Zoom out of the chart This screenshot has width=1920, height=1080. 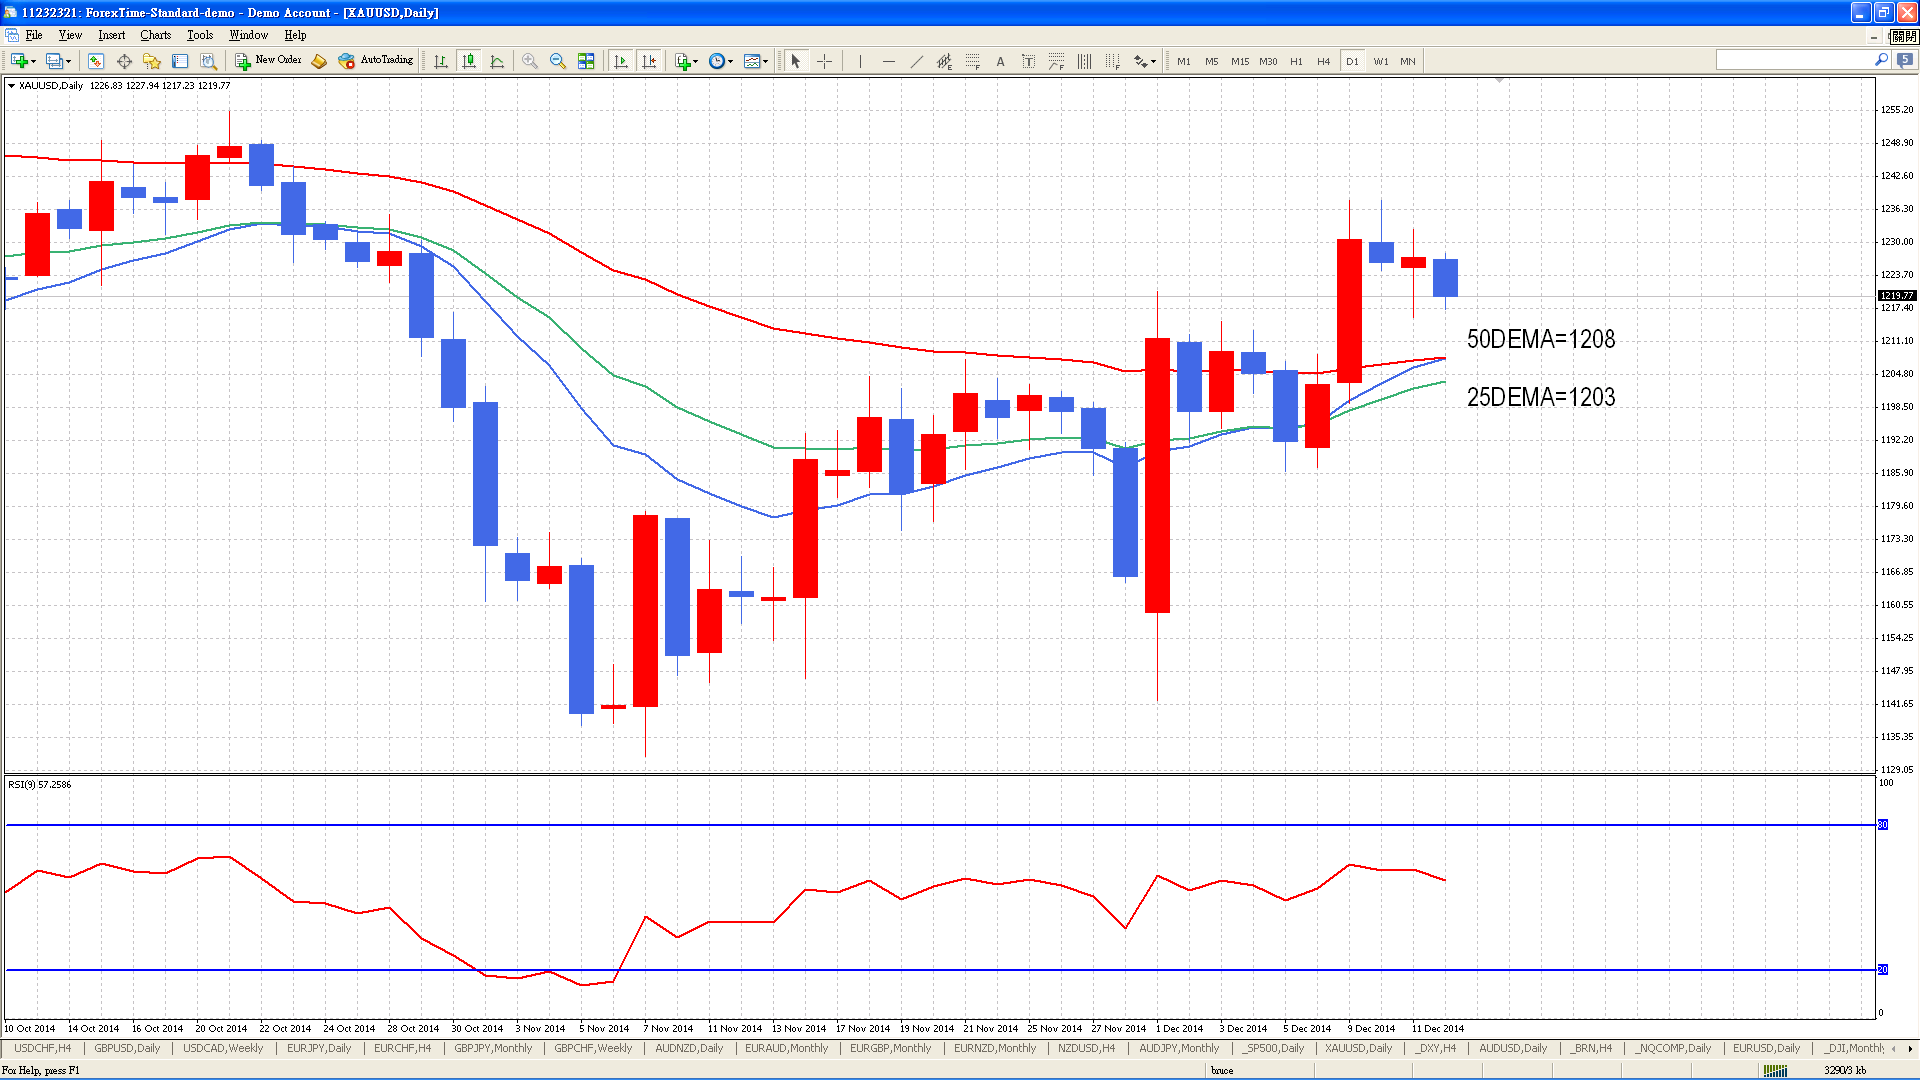click(x=558, y=61)
